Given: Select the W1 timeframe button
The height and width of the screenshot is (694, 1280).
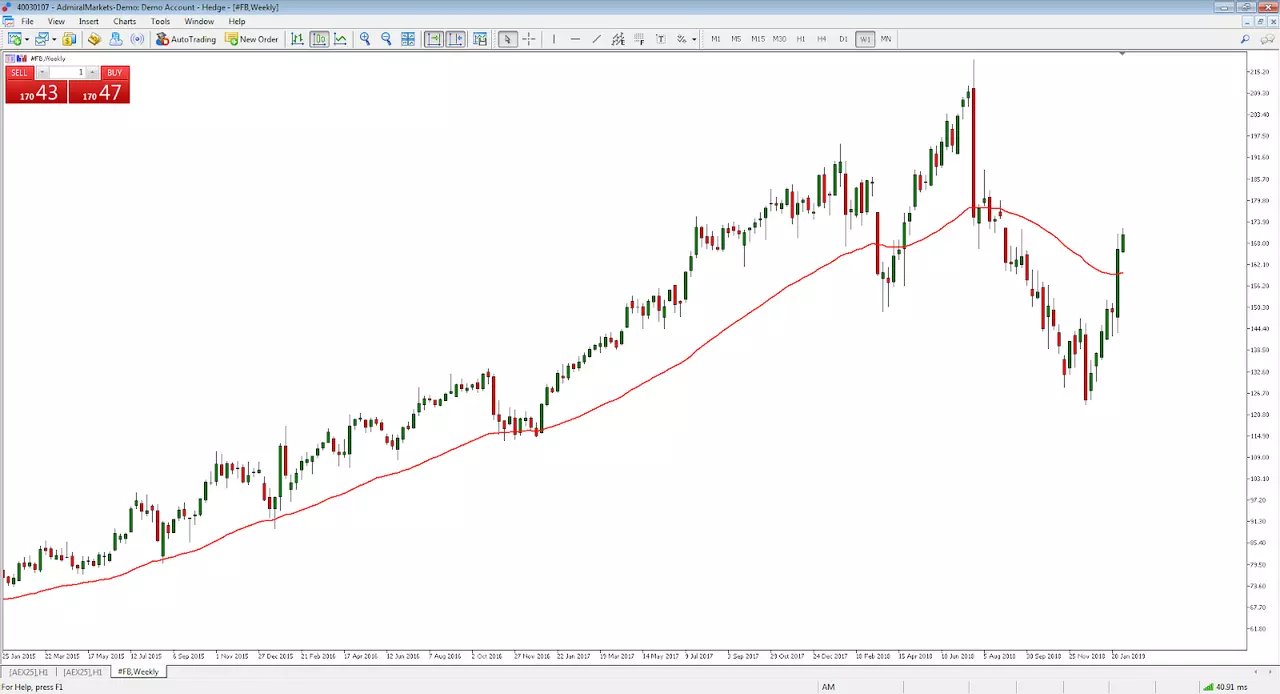Looking at the screenshot, I should 865,39.
